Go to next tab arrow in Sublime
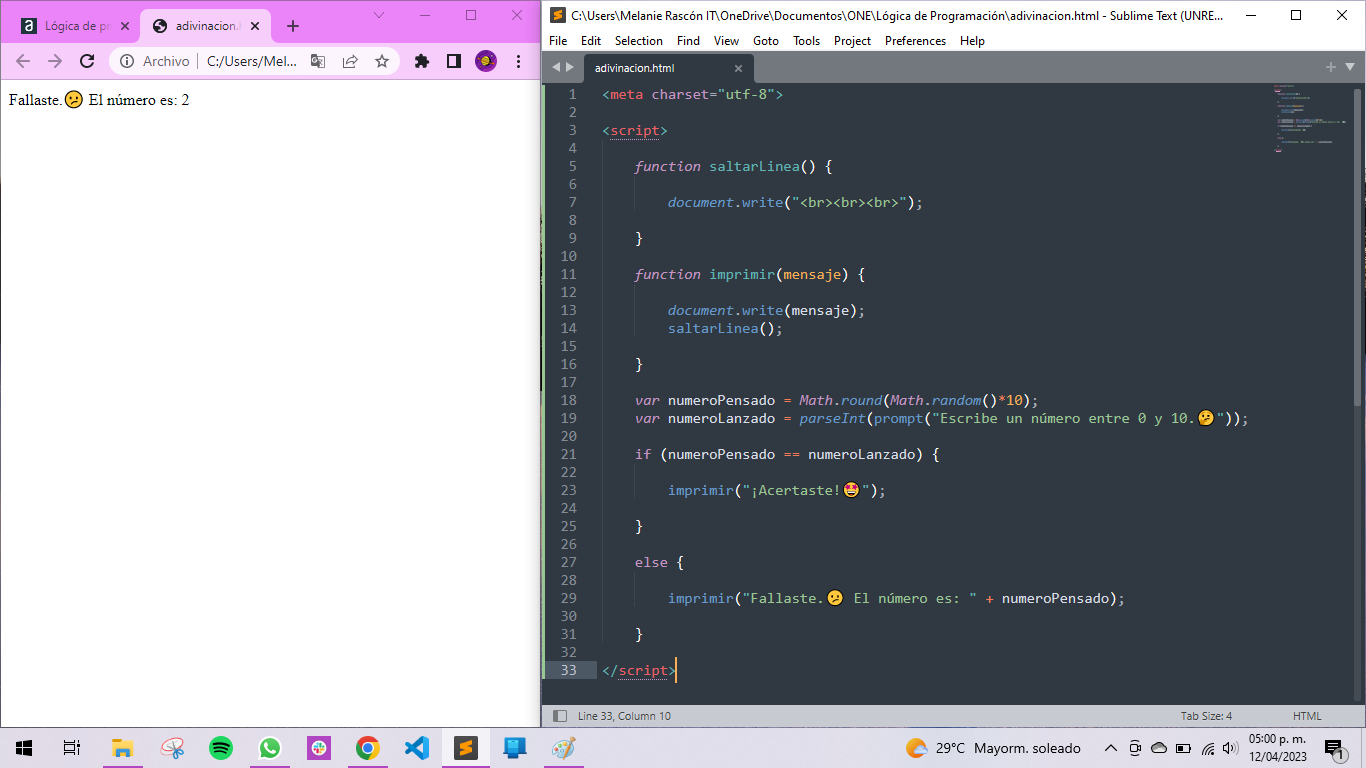The width and height of the screenshot is (1366, 768). [570, 68]
